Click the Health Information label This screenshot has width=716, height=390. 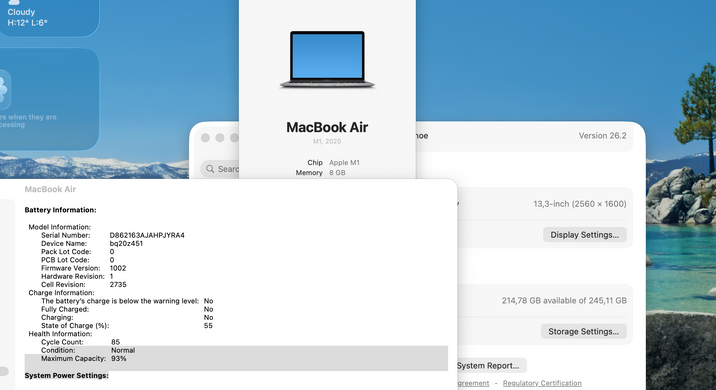60,334
